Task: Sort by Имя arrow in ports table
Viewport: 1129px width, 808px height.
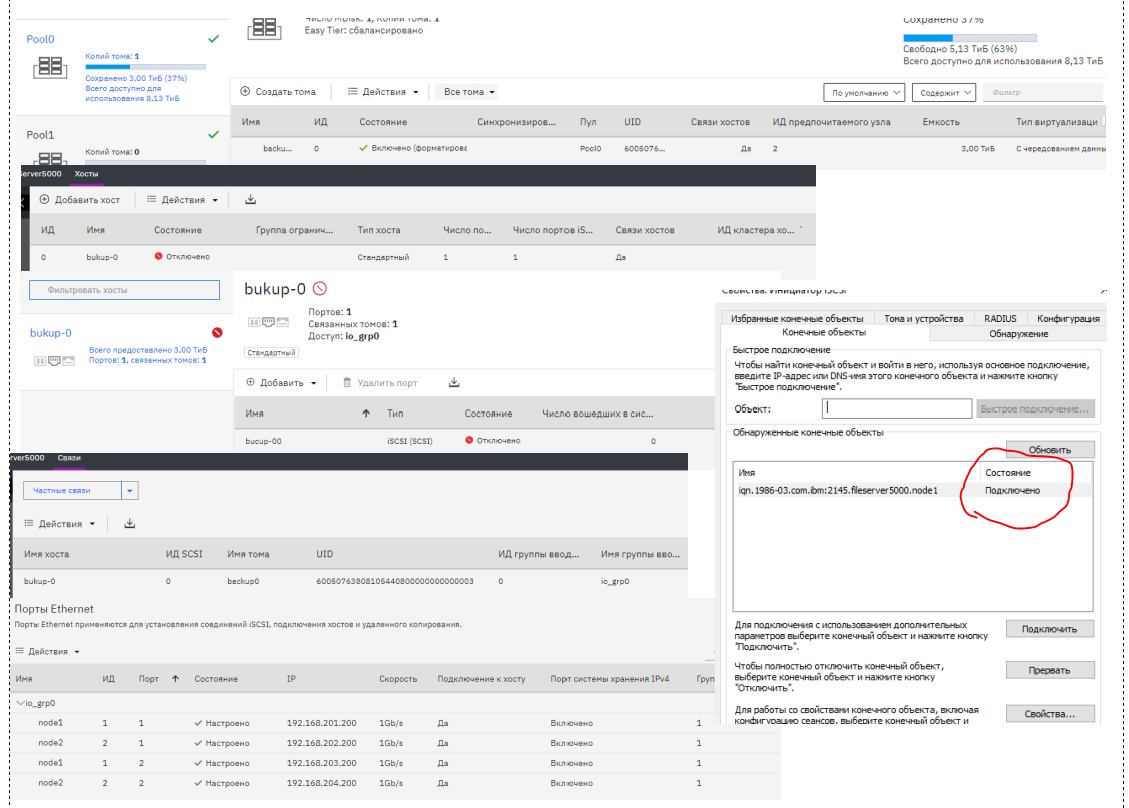Action: [x=366, y=413]
